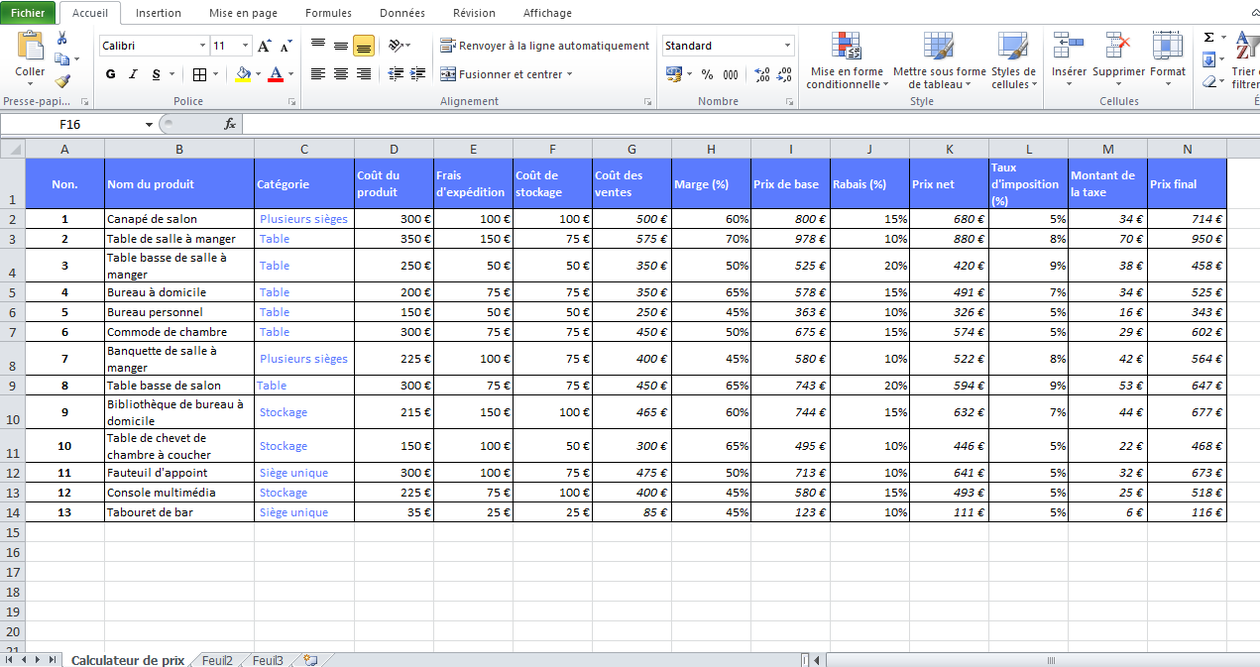This screenshot has height=667, width=1260.
Task: Click the text orientation icon
Action: point(396,45)
